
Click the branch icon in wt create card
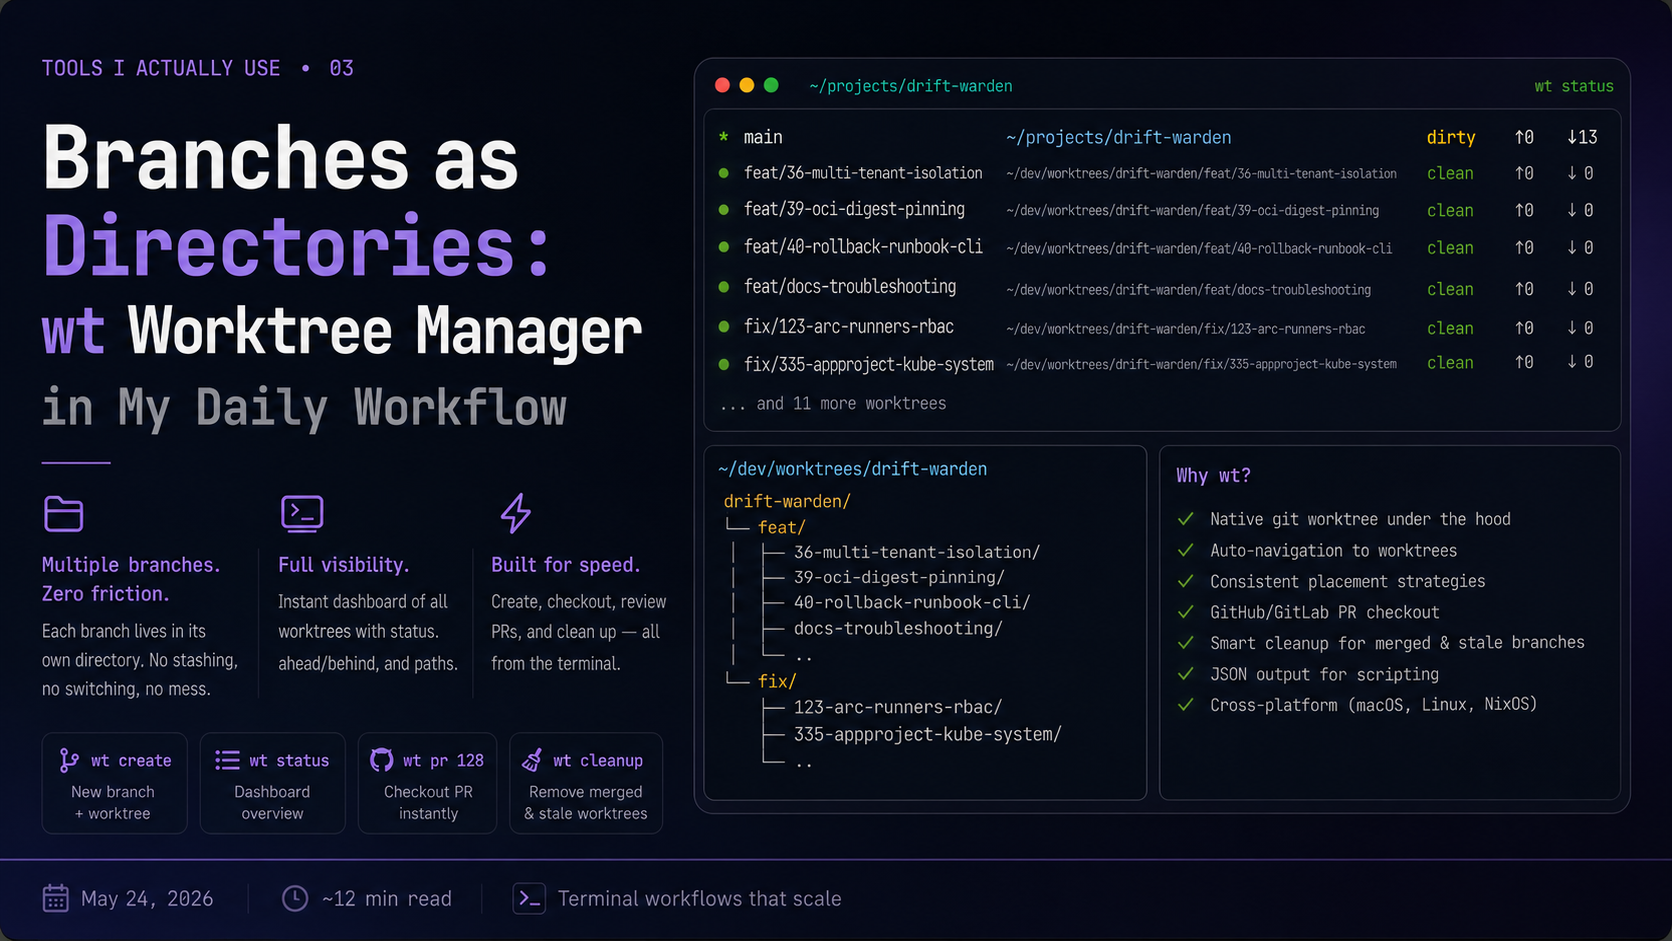coord(68,760)
